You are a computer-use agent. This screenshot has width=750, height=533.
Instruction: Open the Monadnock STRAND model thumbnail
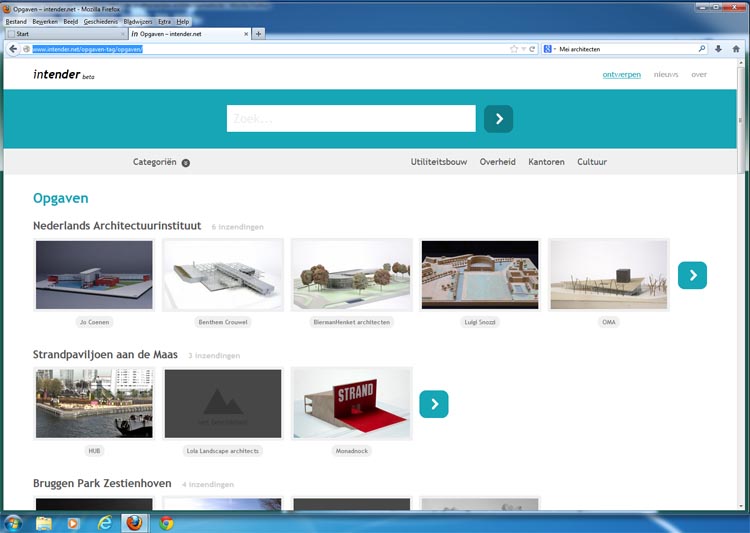352,404
